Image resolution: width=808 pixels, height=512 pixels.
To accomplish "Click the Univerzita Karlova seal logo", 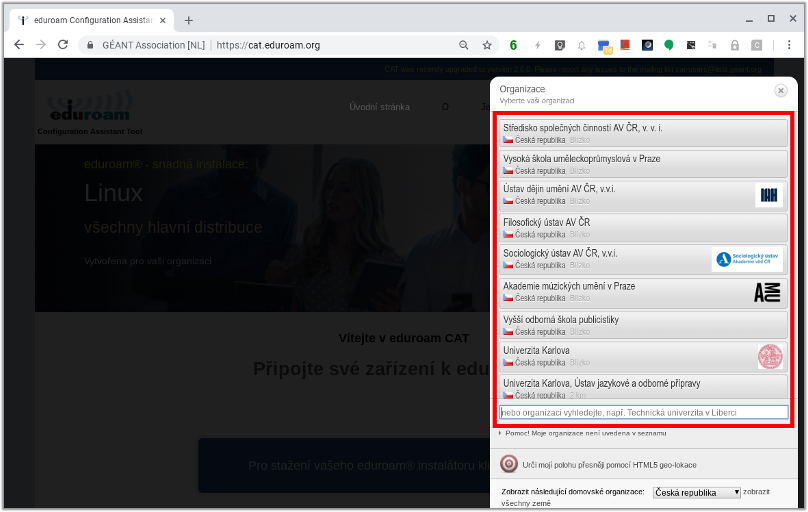I will (770, 356).
